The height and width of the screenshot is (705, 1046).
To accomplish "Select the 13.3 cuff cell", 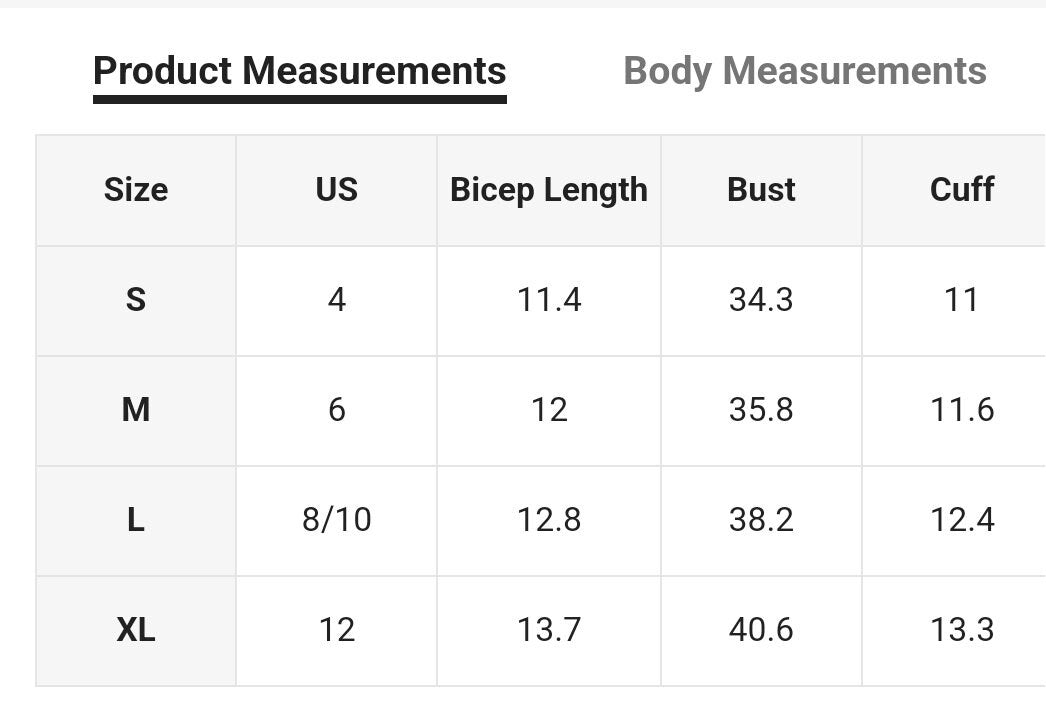I will pyautogui.click(x=961, y=630).
